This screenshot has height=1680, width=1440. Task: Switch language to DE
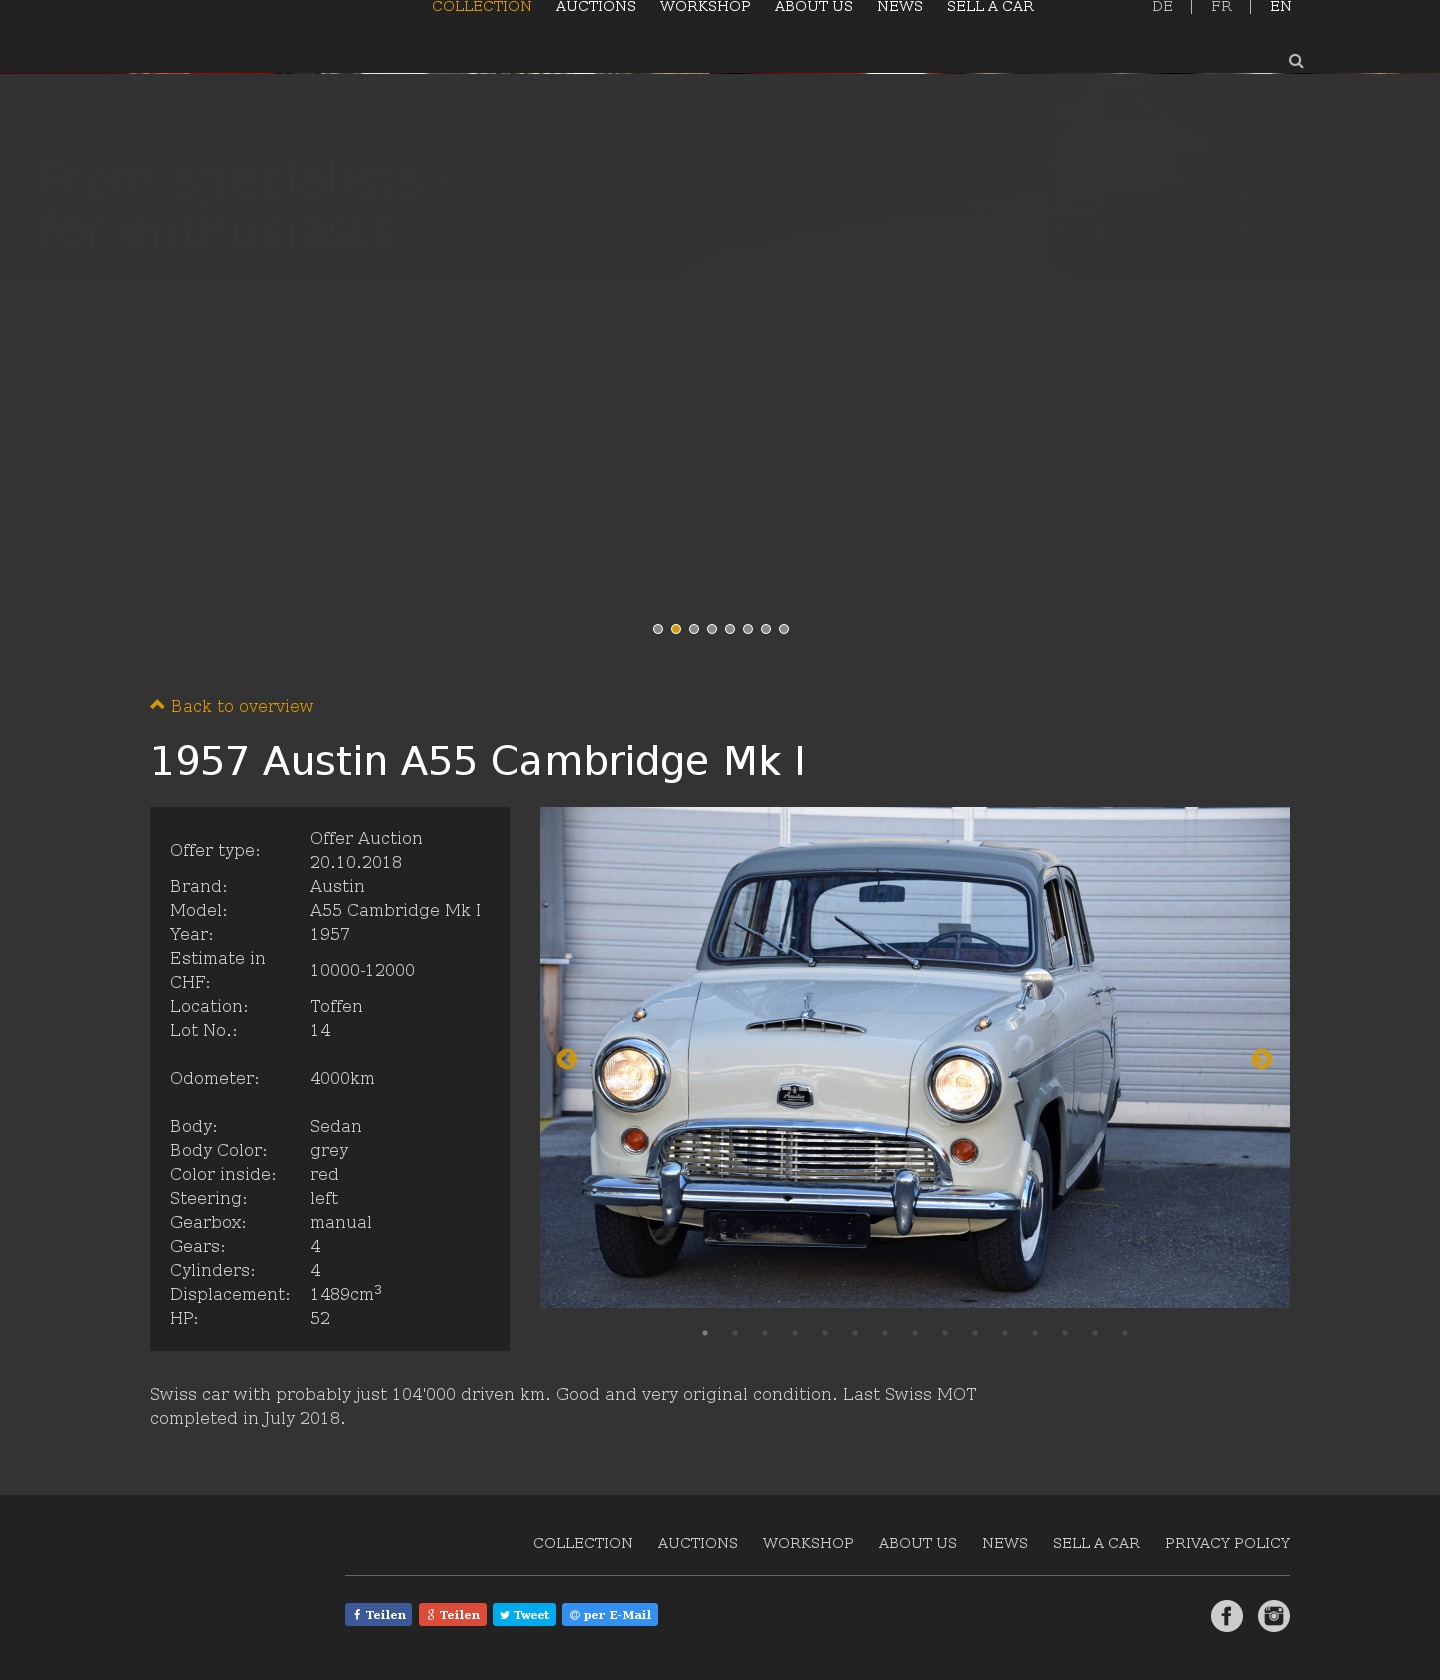point(1162,7)
